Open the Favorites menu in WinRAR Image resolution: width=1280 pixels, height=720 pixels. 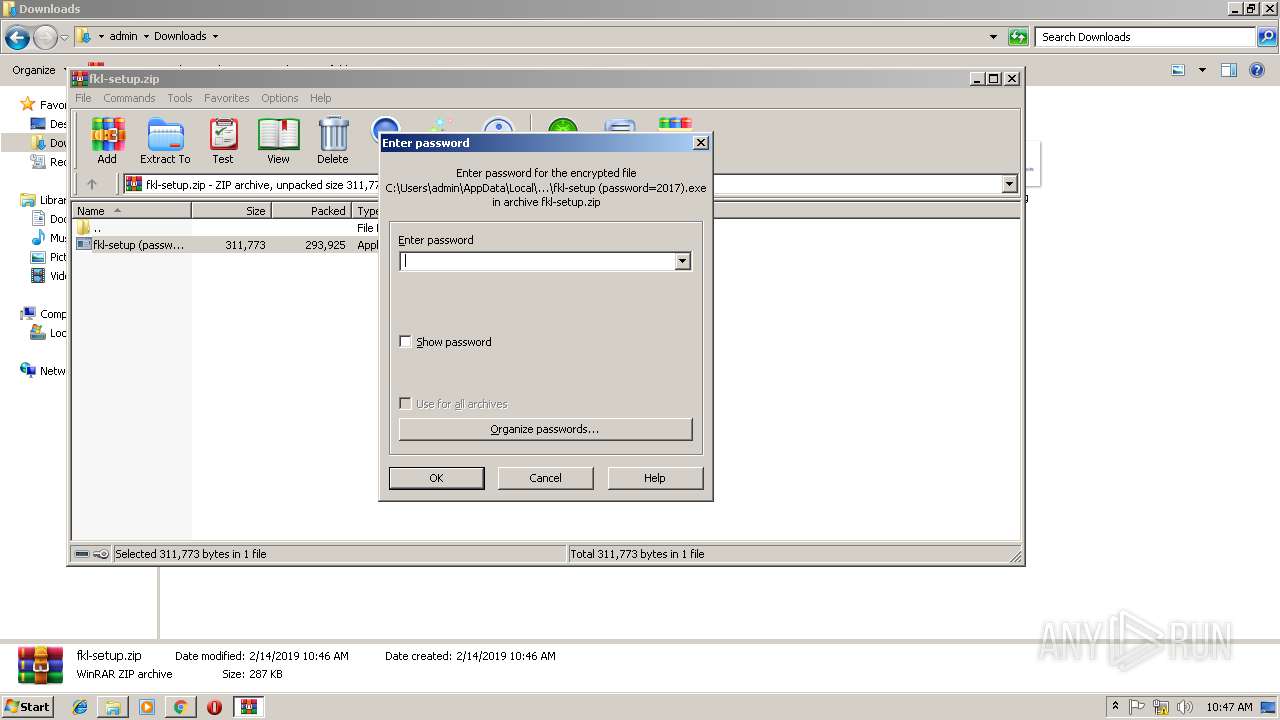(227, 98)
